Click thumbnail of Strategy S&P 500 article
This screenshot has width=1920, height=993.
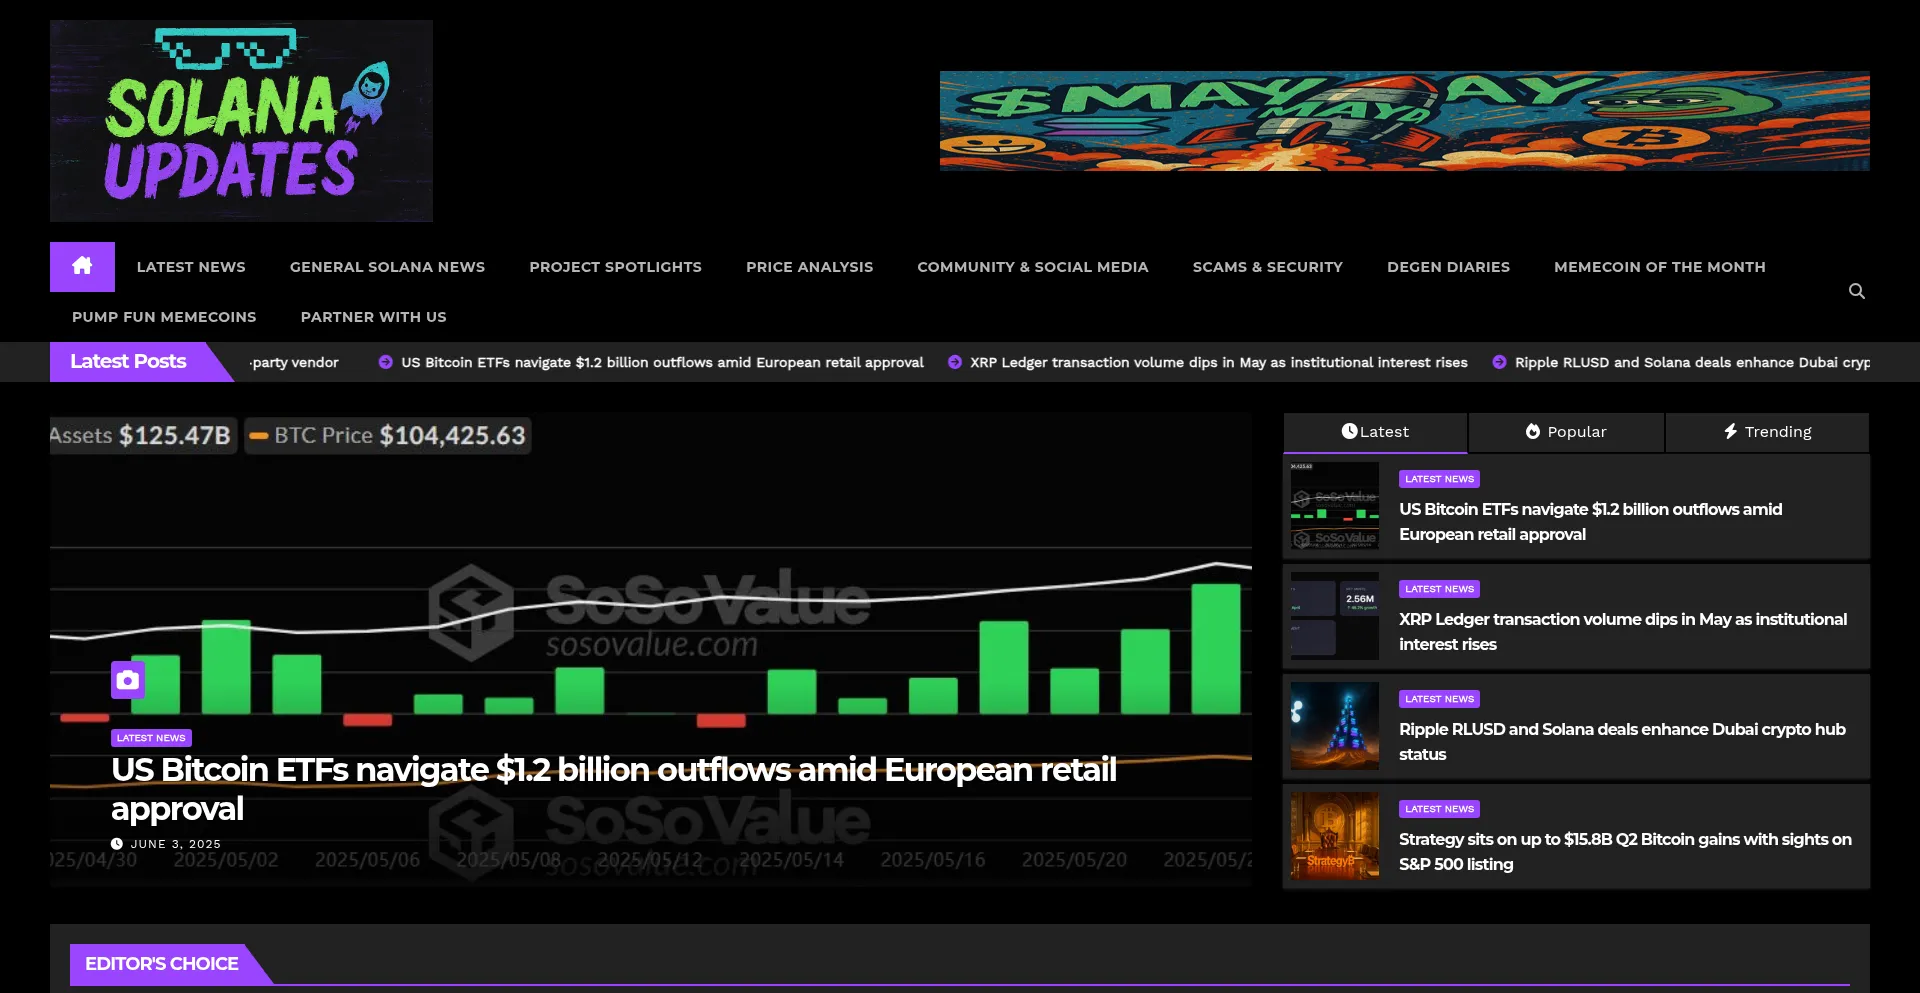[1335, 836]
